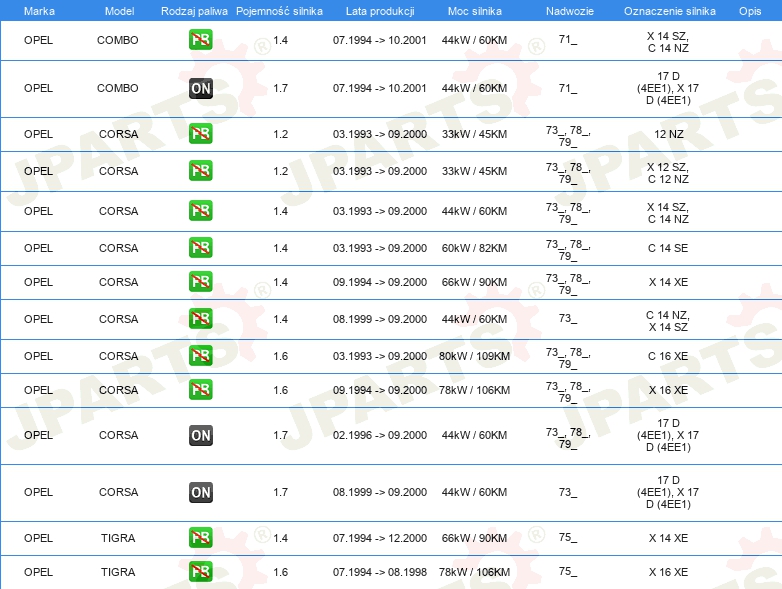Click the black ON diesel icon for Combo 1.7
The image size is (782, 589).
pyautogui.click(x=200, y=88)
